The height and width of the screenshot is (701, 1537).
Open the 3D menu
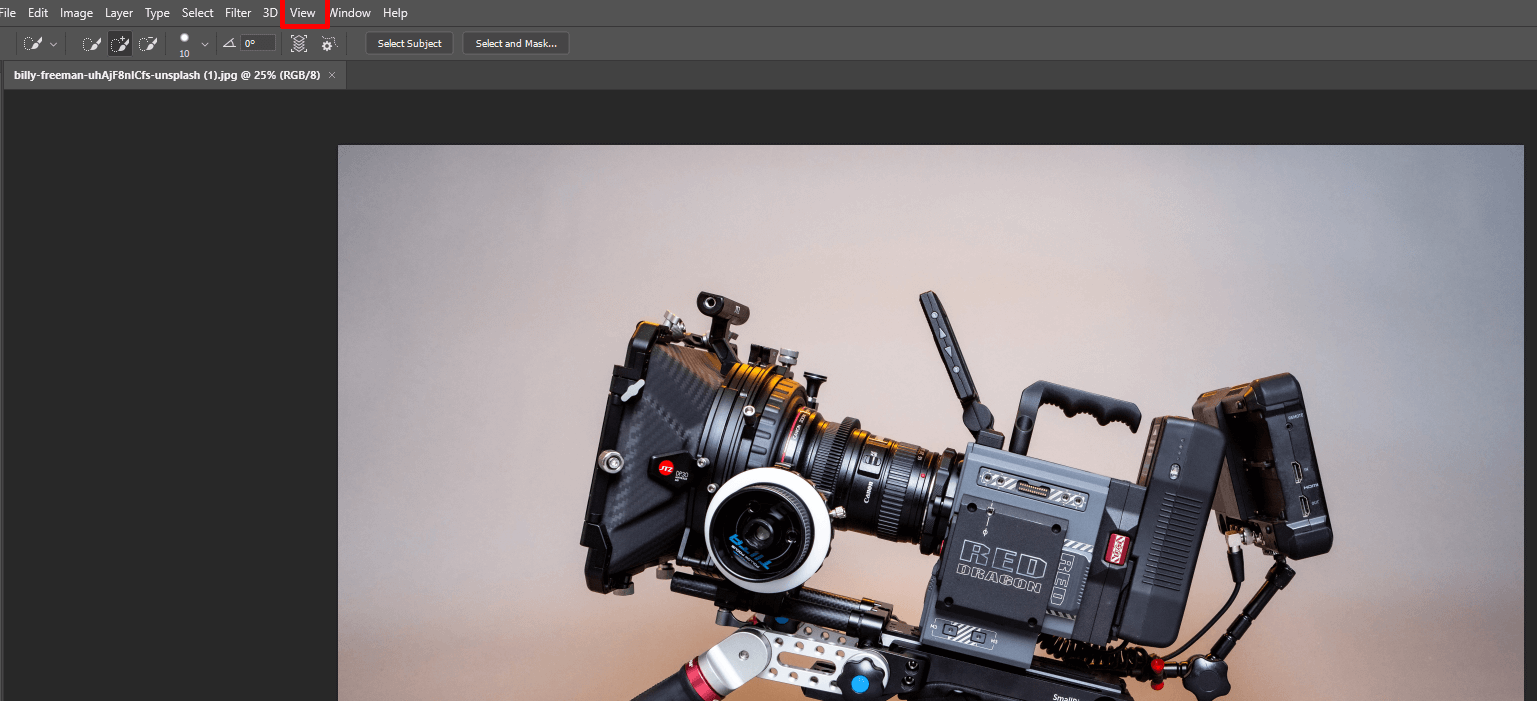coord(270,13)
